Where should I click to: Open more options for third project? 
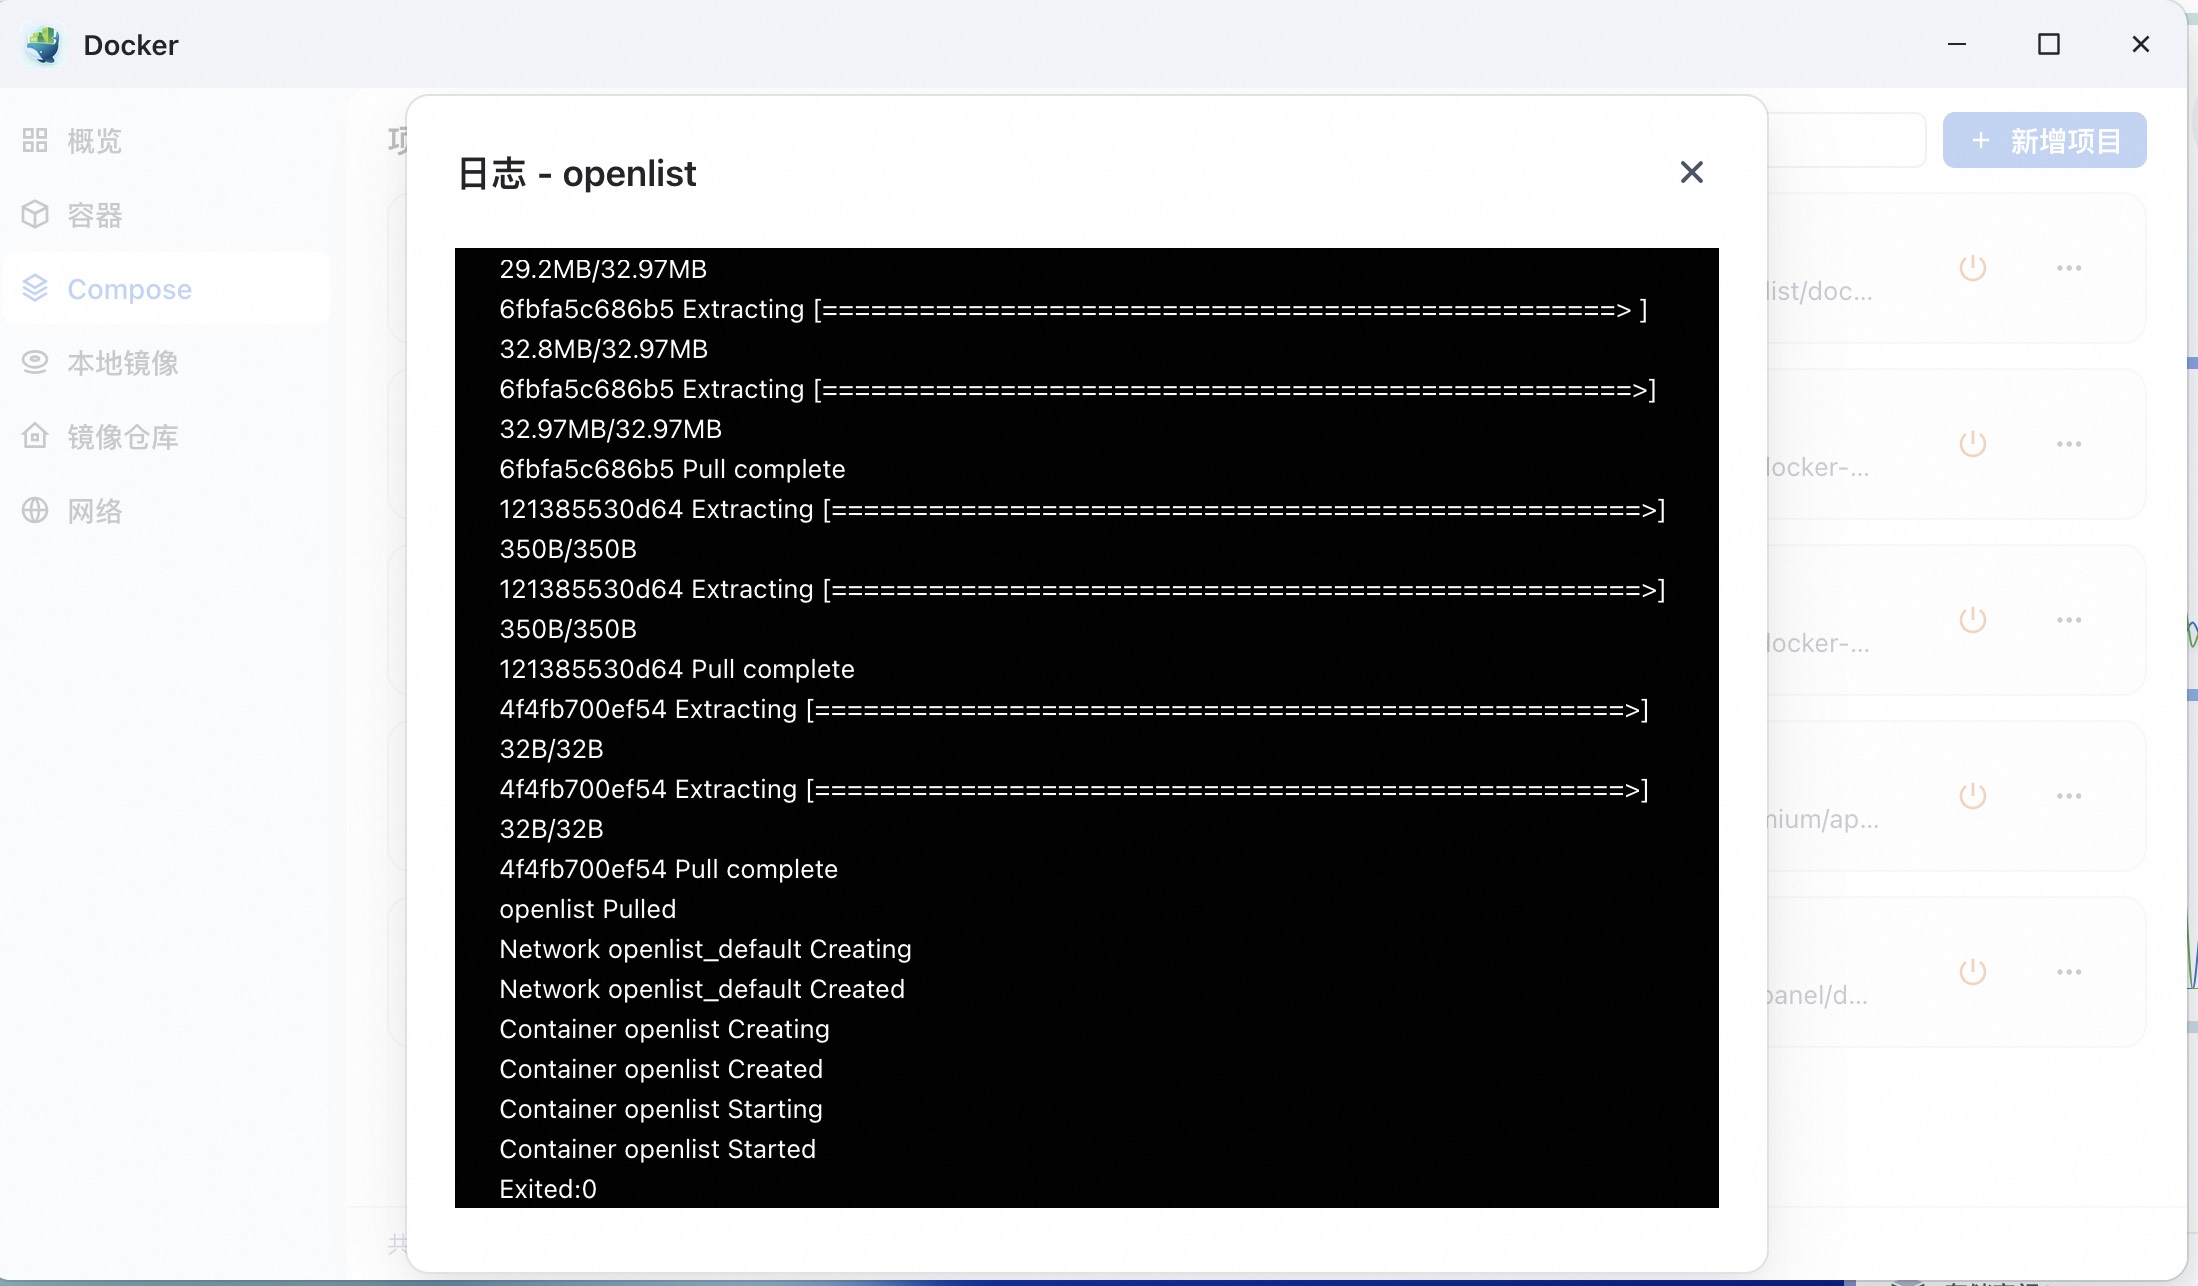[x=2069, y=620]
